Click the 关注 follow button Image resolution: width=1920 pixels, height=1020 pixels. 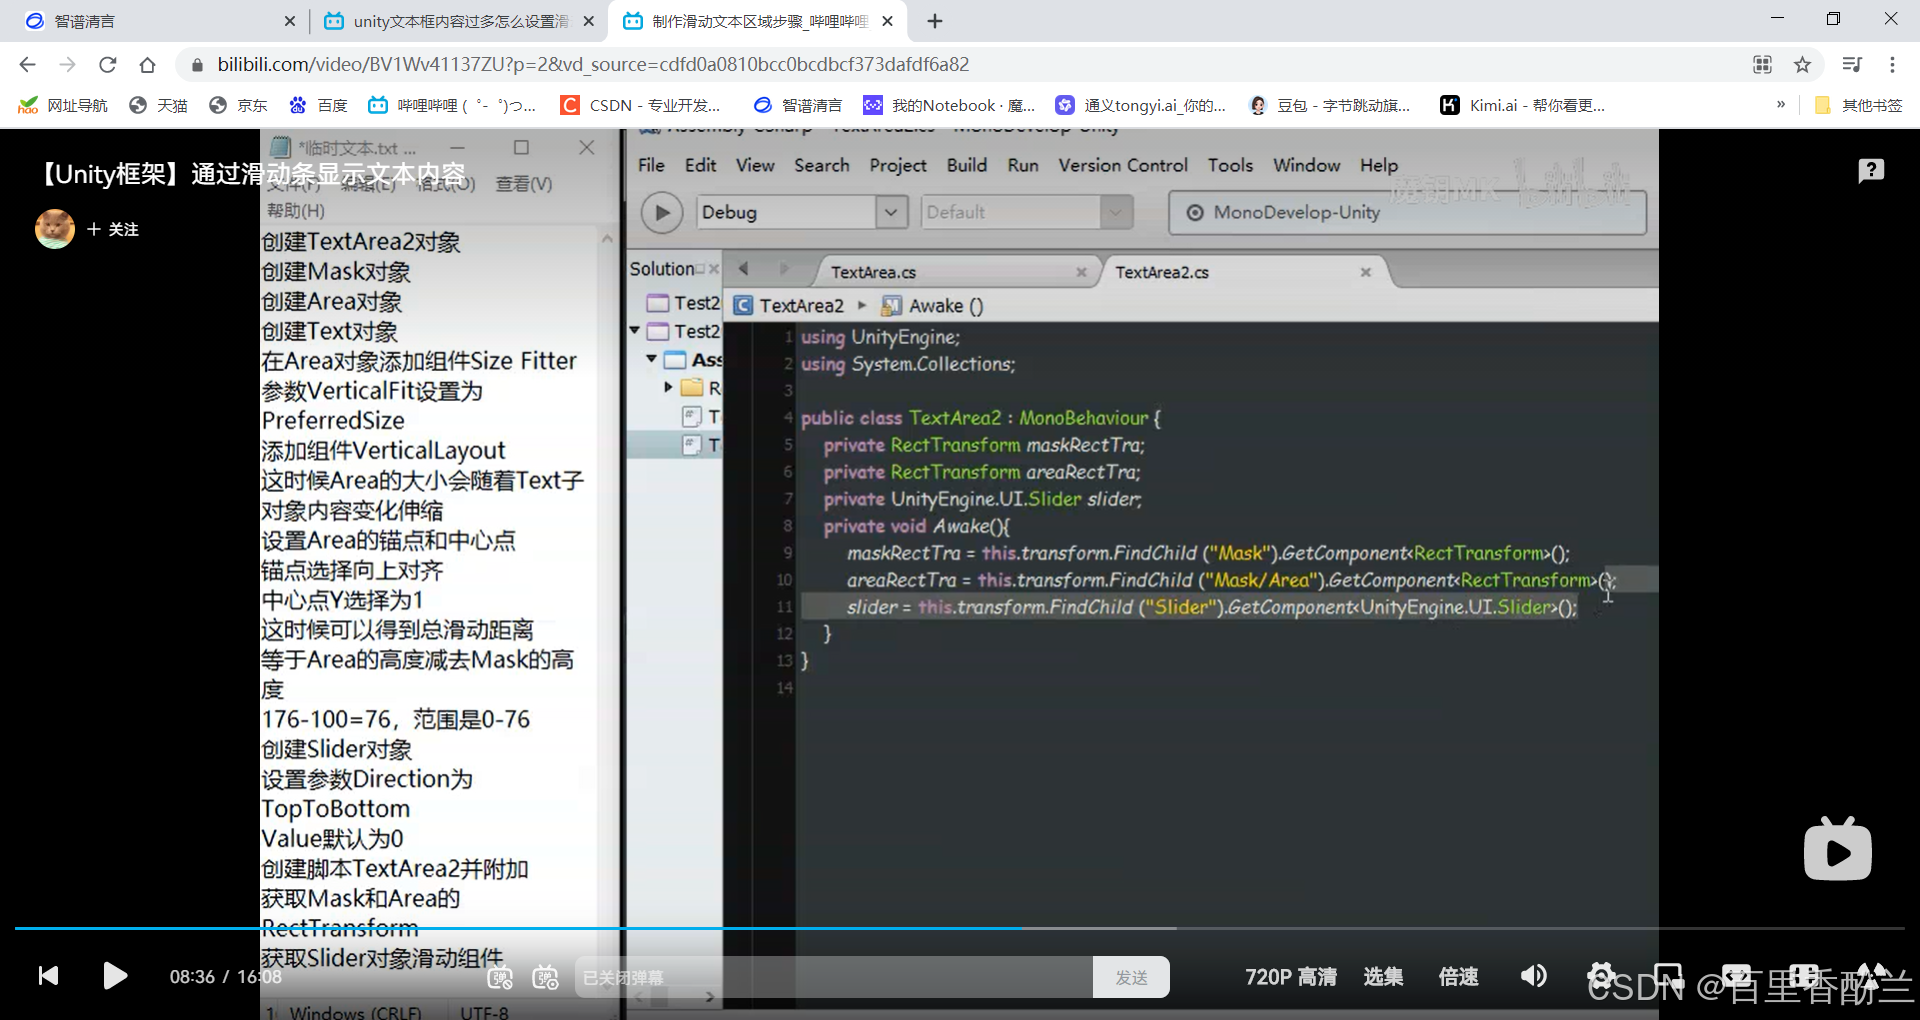pos(113,230)
